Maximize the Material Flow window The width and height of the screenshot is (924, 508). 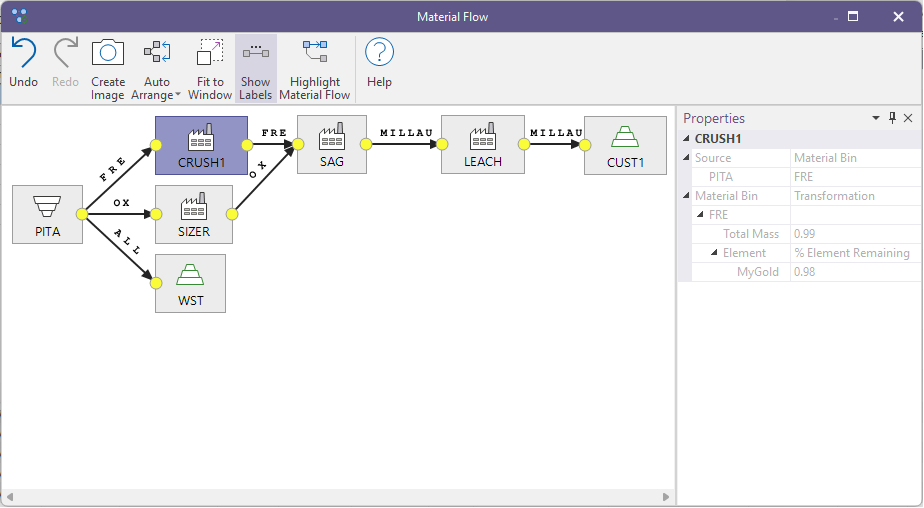coord(853,17)
